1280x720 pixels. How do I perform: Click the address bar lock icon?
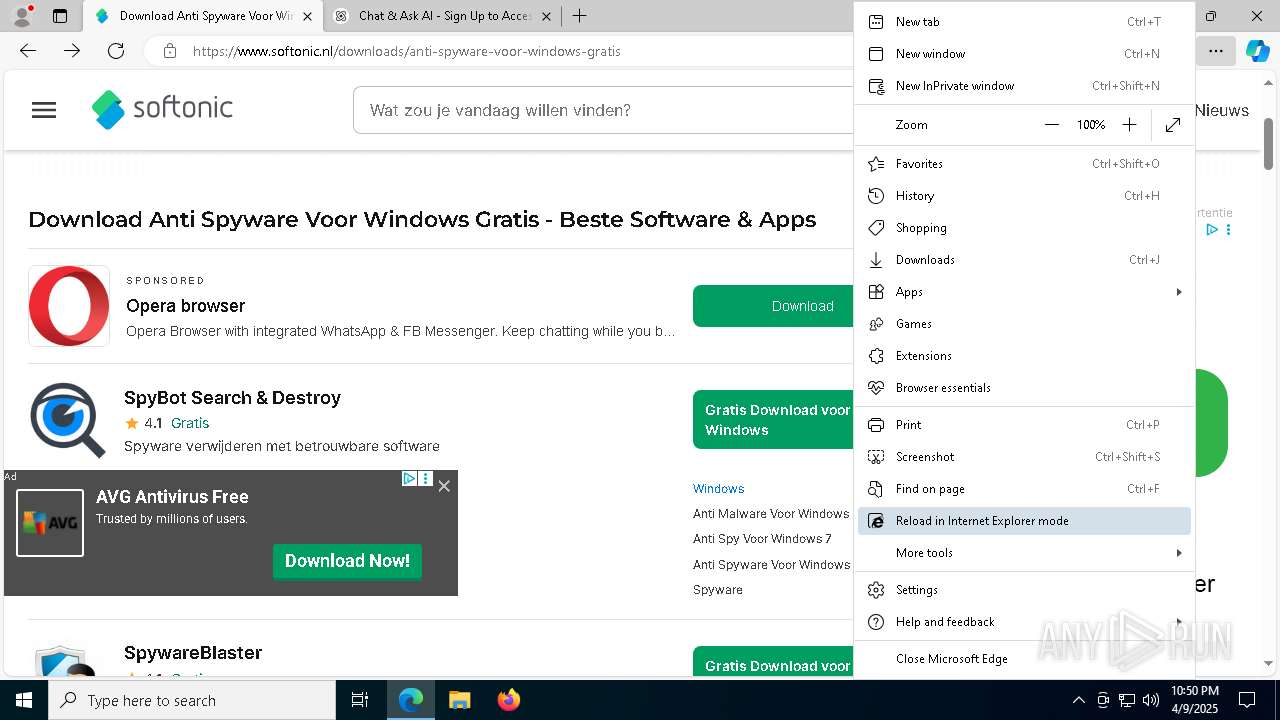tap(170, 51)
